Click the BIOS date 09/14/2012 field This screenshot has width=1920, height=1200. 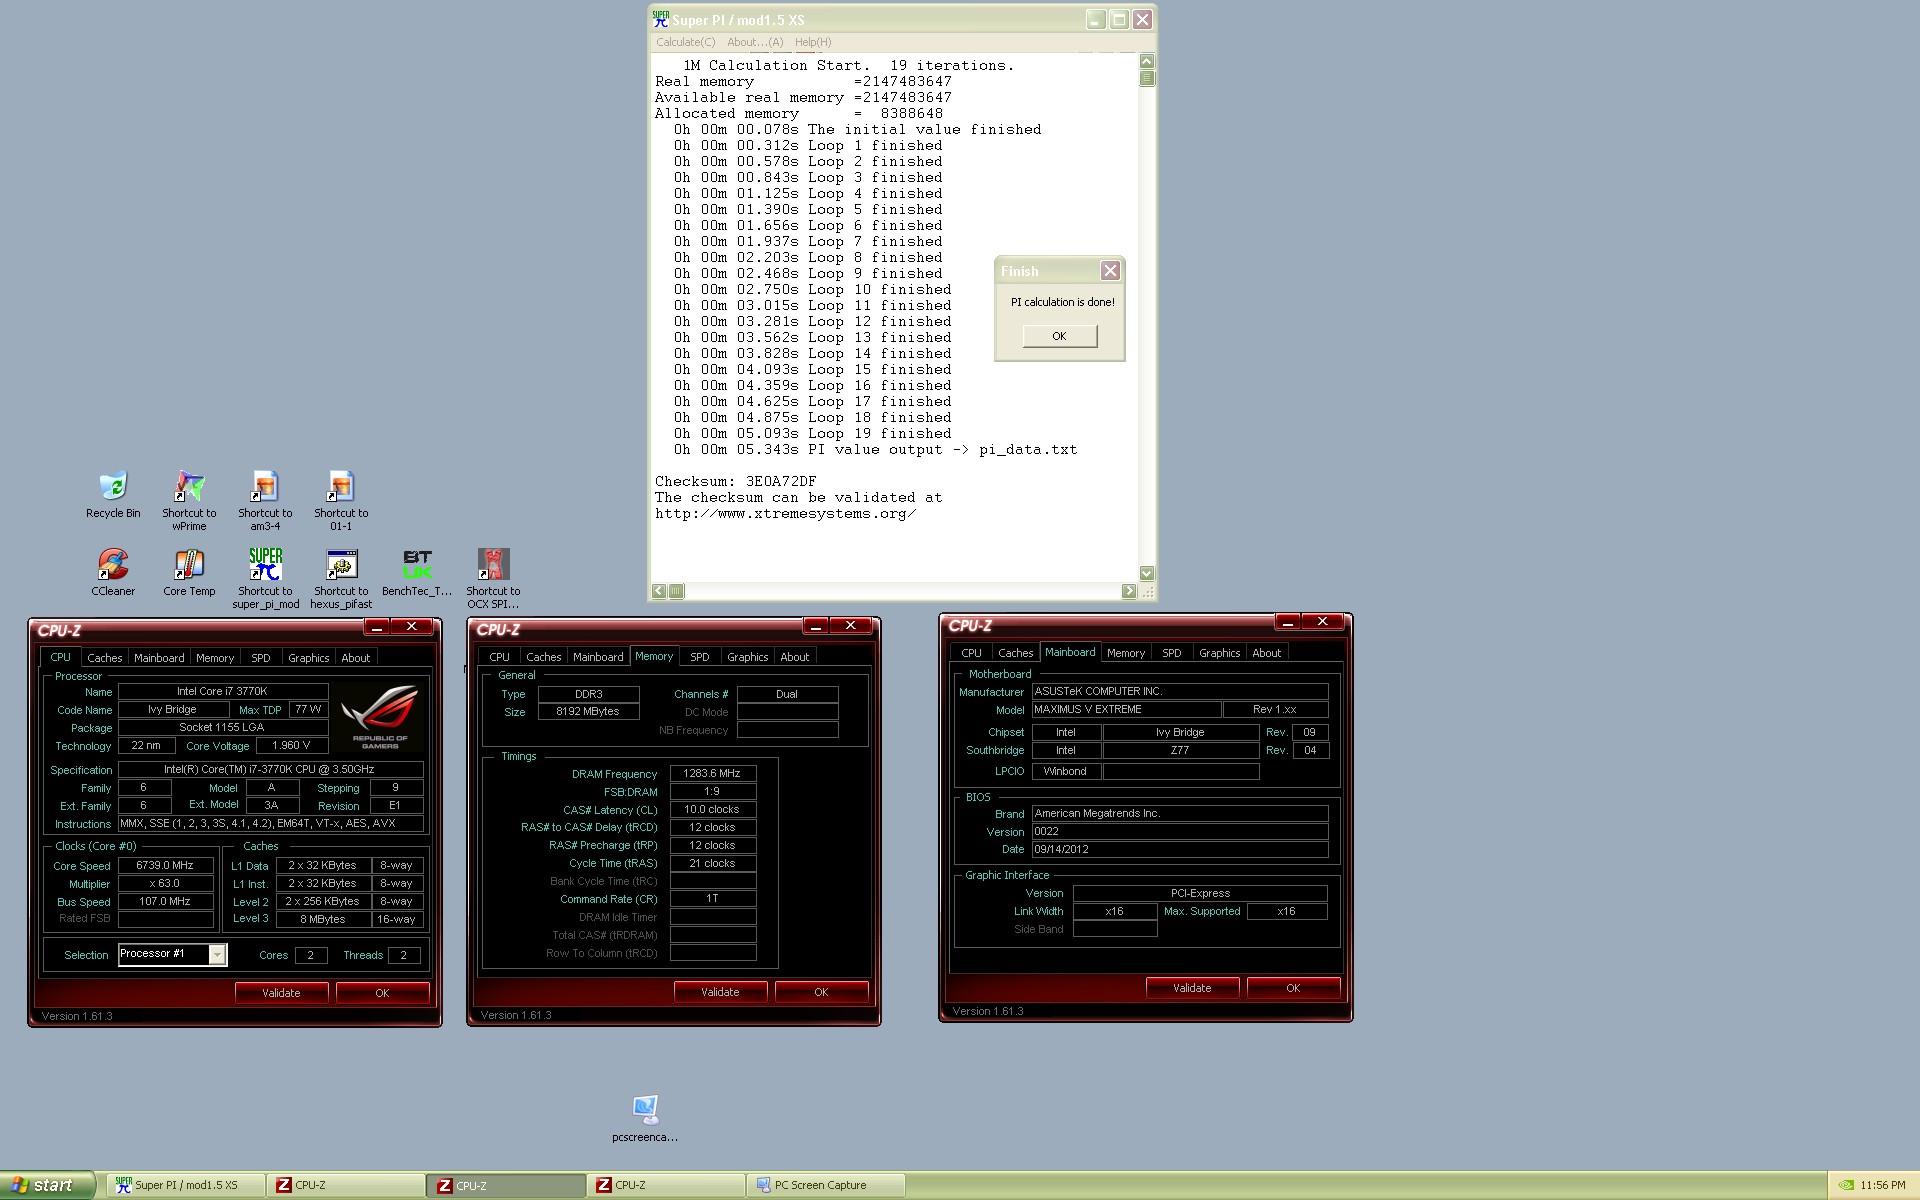coord(1180,849)
